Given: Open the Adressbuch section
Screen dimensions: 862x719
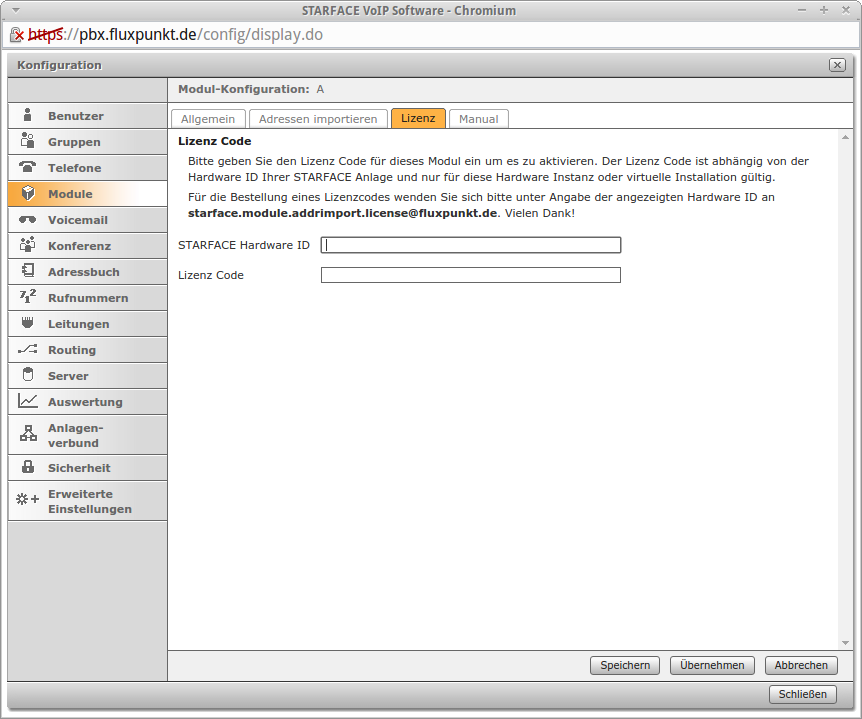Looking at the screenshot, I should click(x=87, y=272).
